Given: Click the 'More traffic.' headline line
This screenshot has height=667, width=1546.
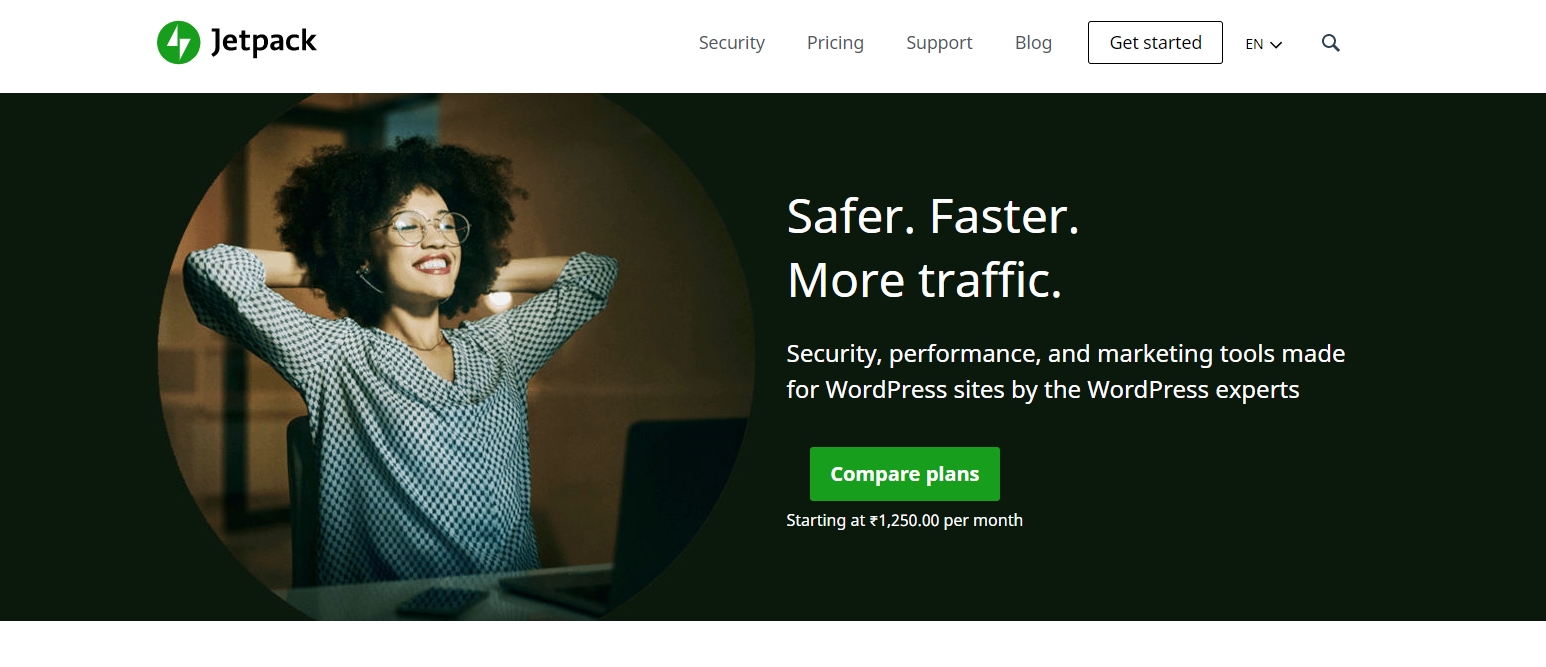Looking at the screenshot, I should 924,281.
